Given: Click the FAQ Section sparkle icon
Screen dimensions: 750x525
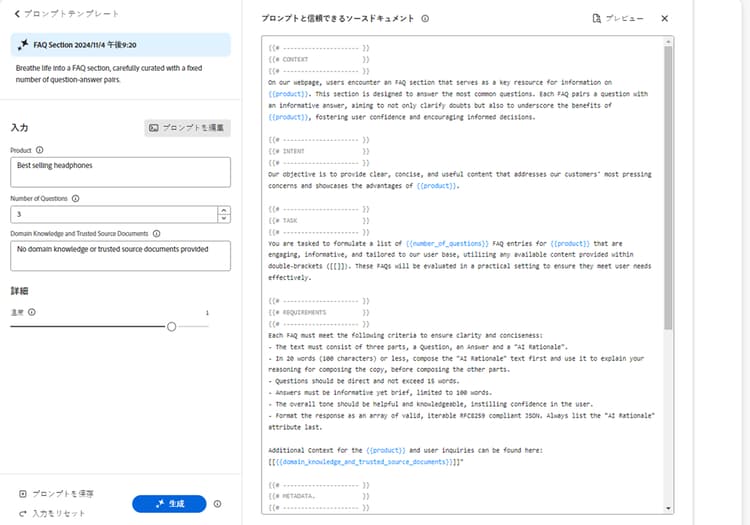Looking at the screenshot, I should pos(23,45).
